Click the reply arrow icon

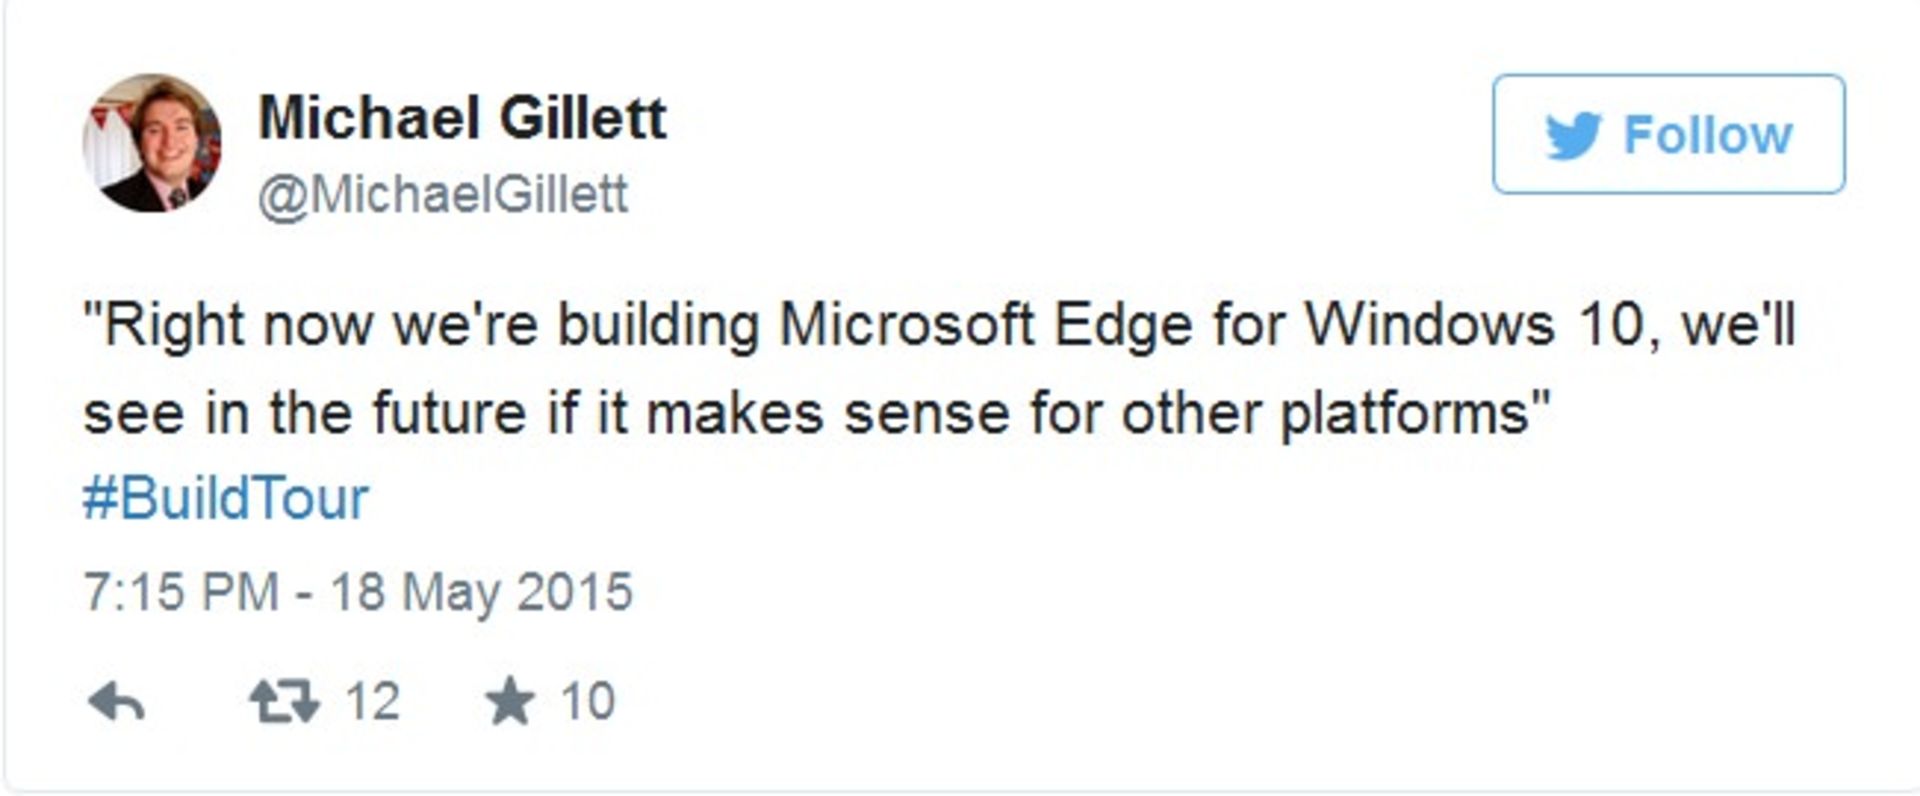[x=117, y=702]
